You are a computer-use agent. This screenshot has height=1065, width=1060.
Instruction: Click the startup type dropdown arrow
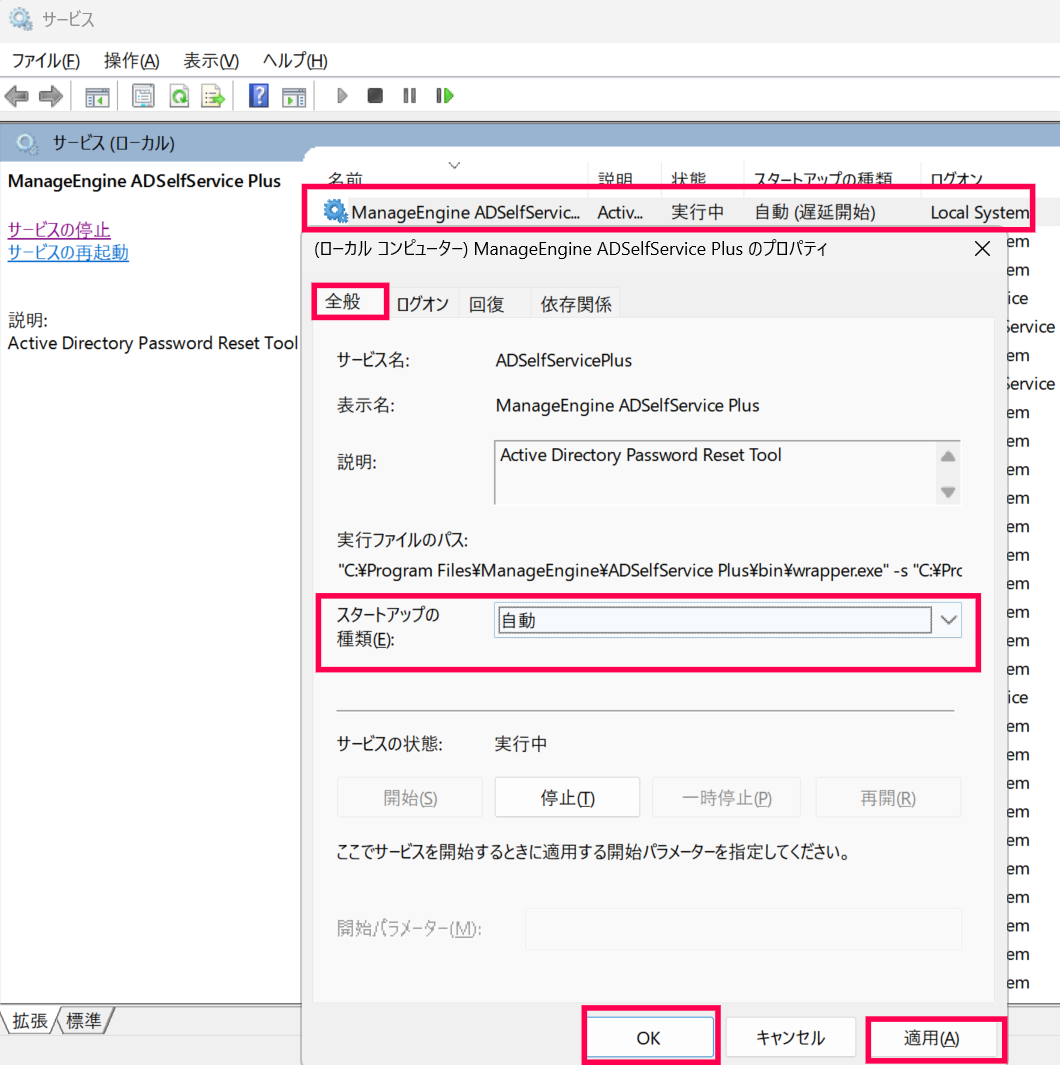949,620
